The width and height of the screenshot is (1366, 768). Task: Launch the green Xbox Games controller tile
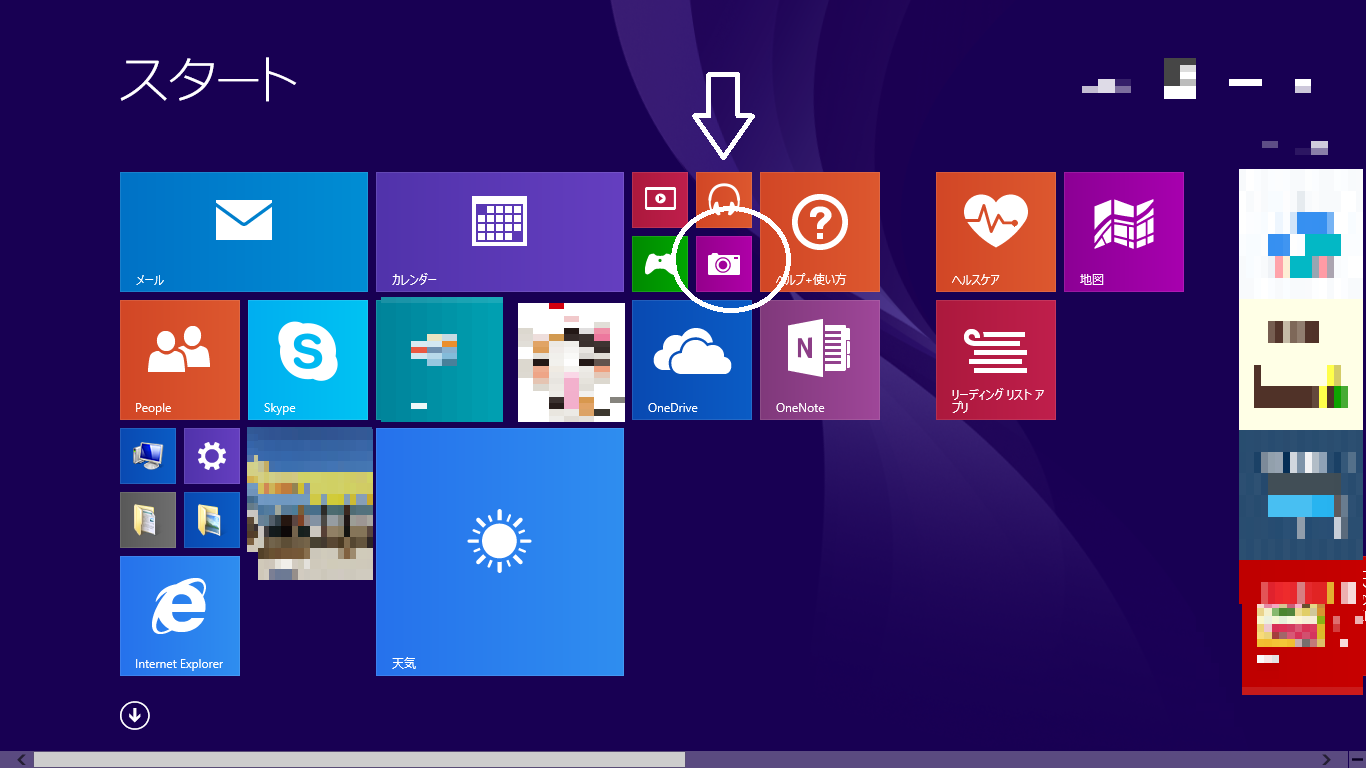660,264
